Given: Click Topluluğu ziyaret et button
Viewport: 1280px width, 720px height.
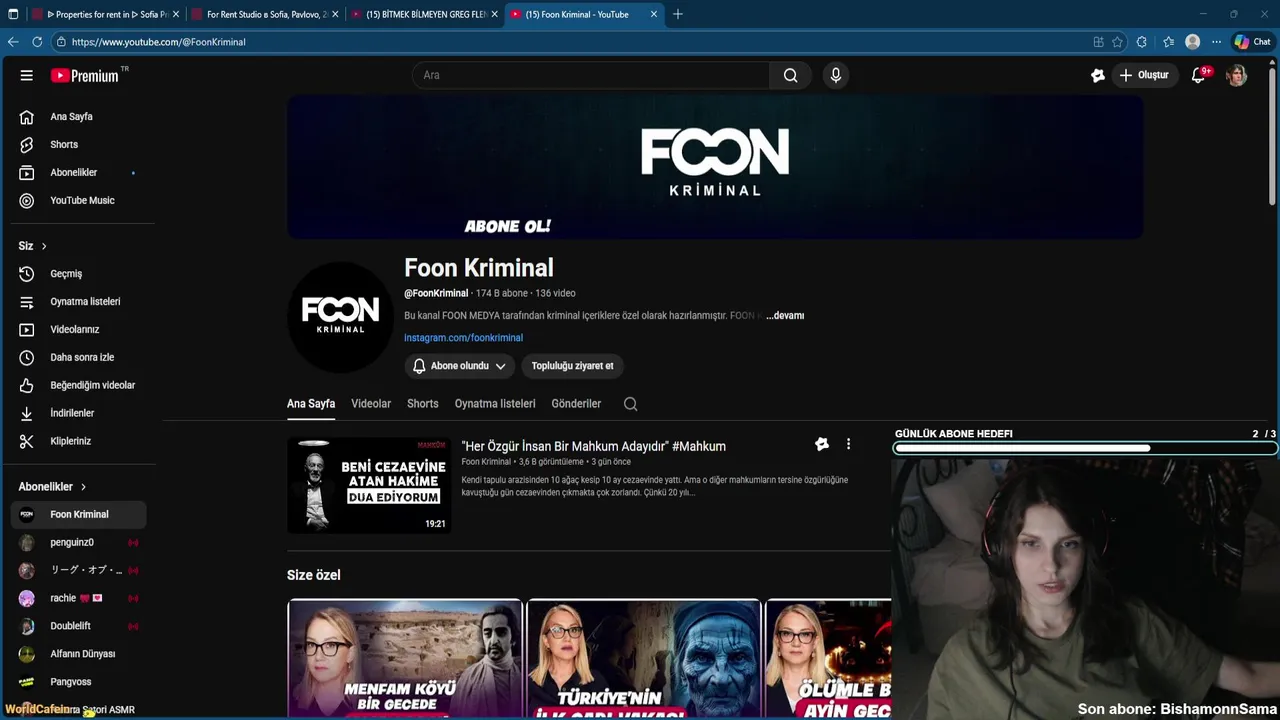Looking at the screenshot, I should point(573,366).
